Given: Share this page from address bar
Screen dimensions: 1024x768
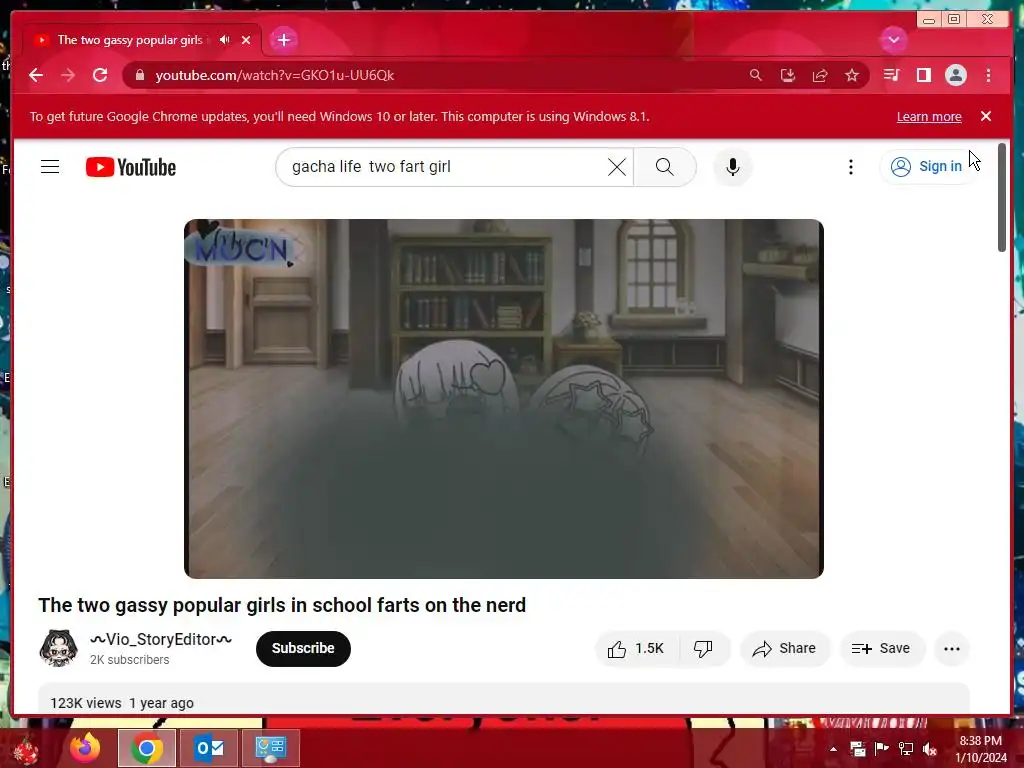Looking at the screenshot, I should pyautogui.click(x=820, y=75).
